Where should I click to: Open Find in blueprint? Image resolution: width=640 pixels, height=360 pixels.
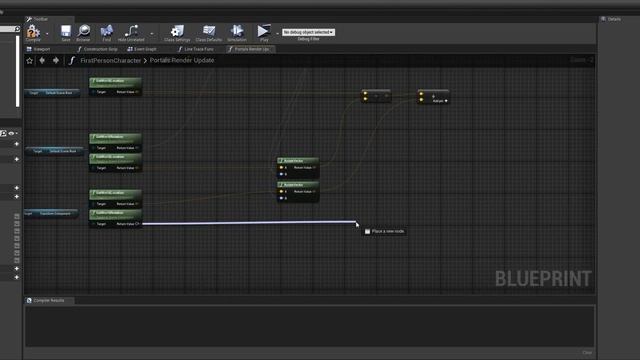click(107, 33)
